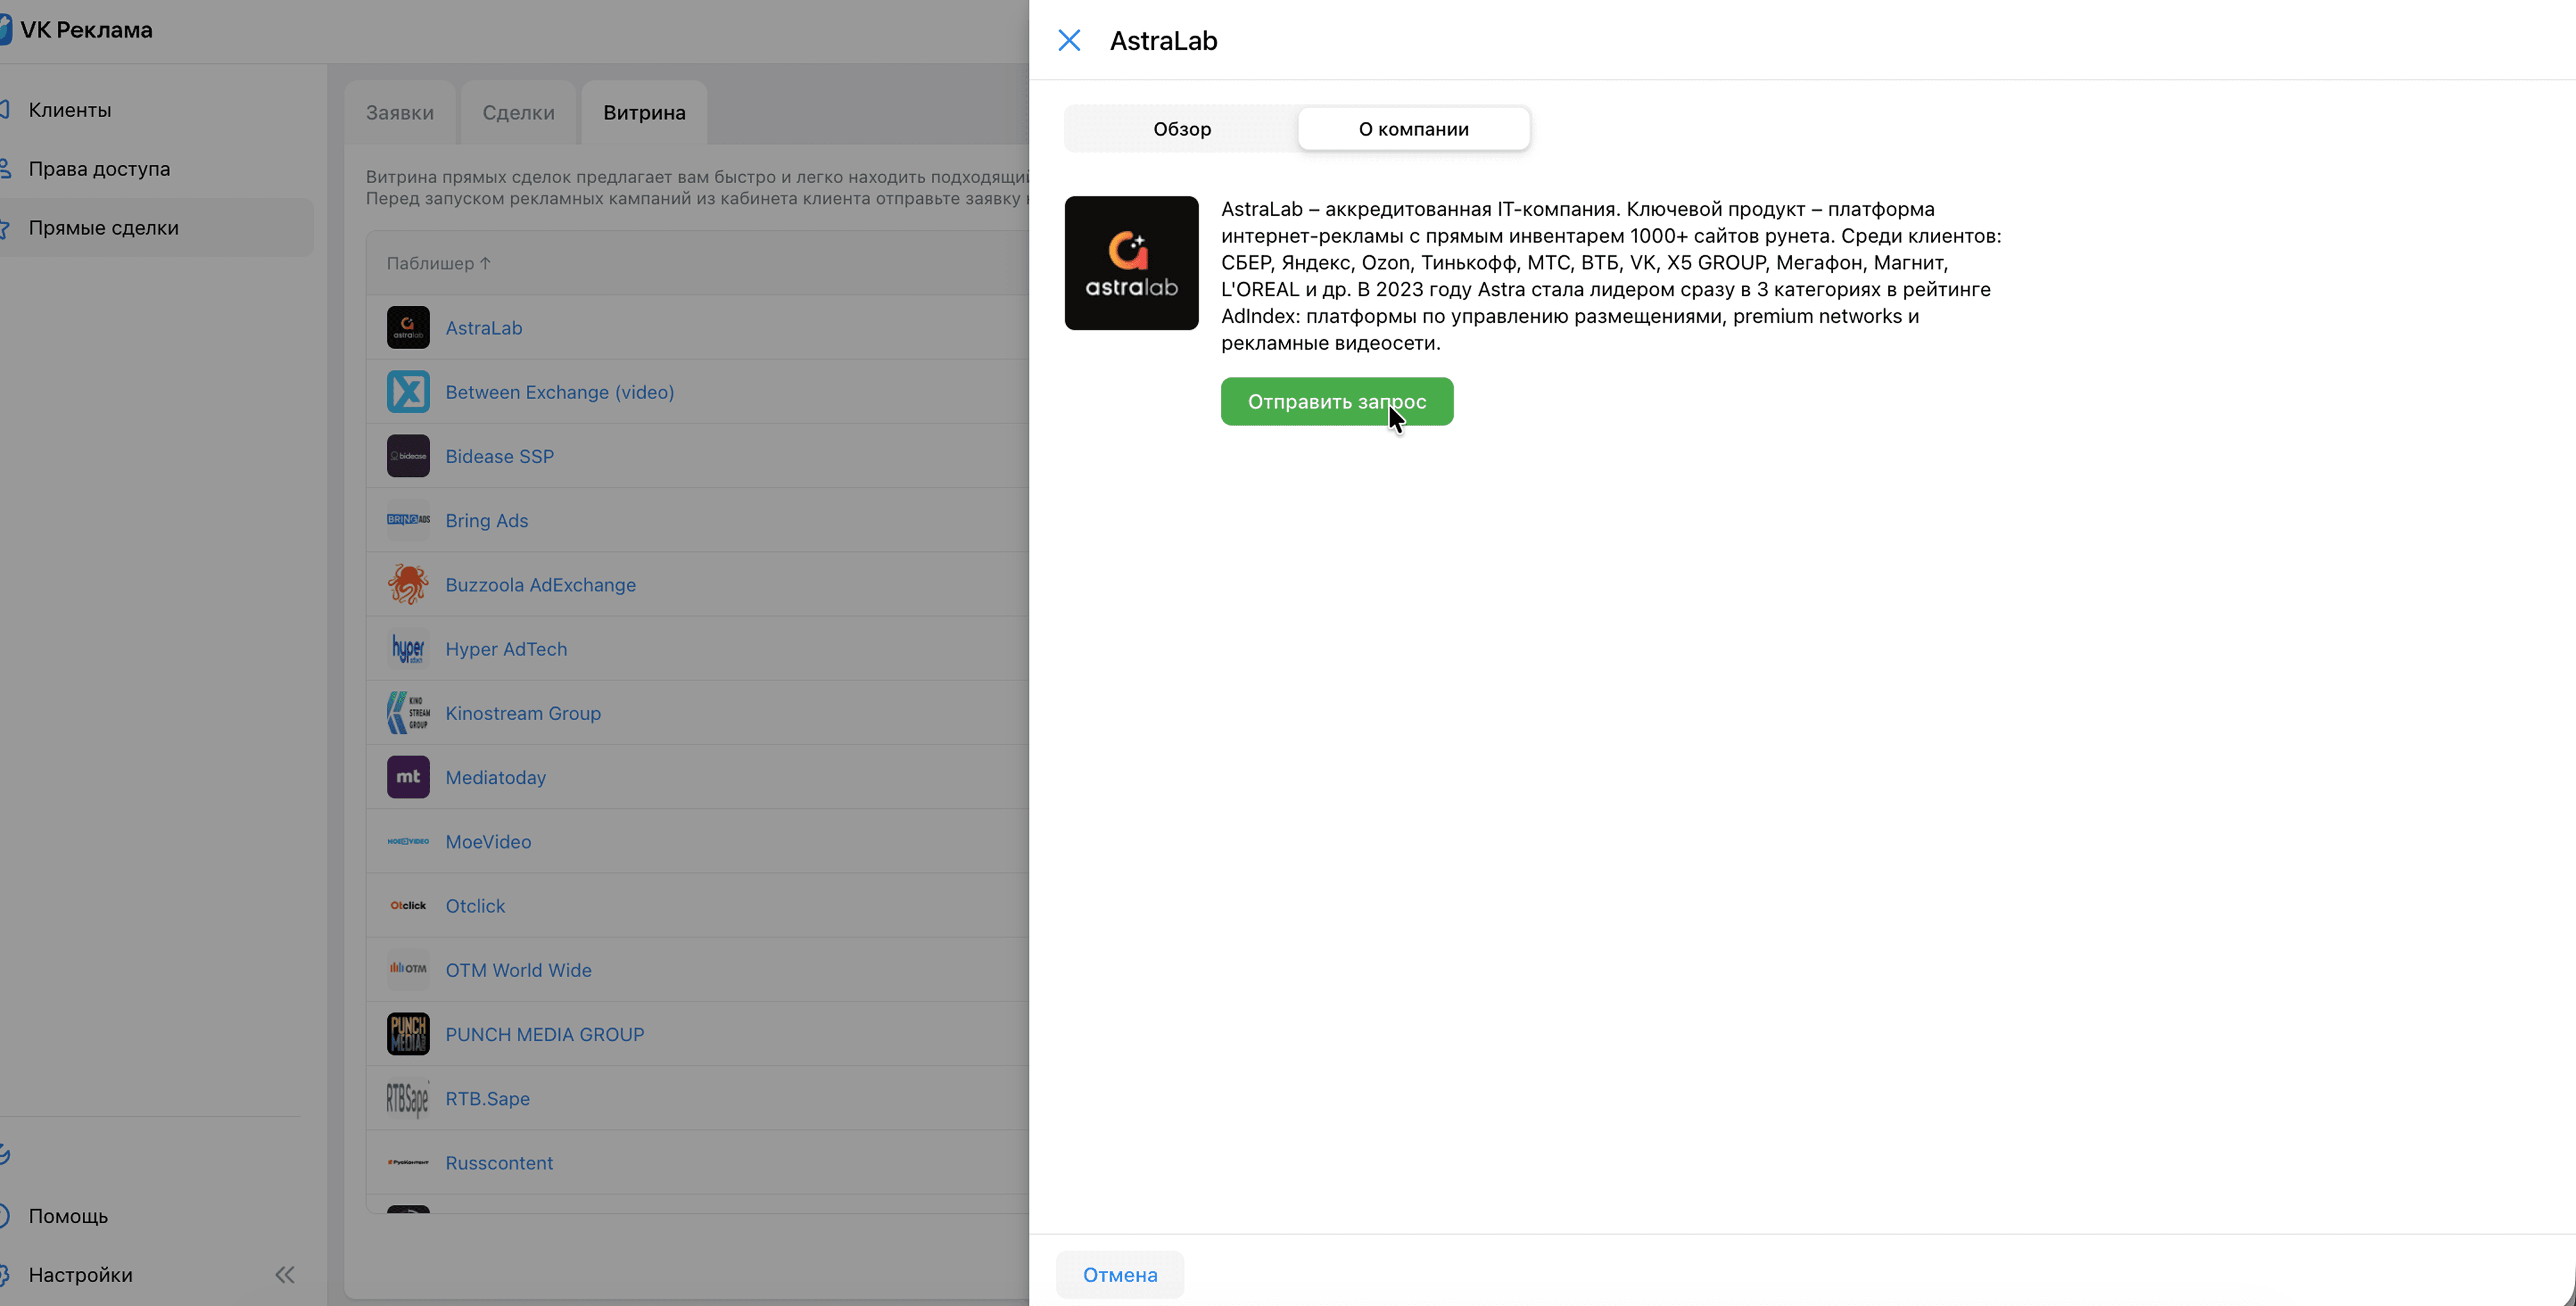This screenshot has width=2576, height=1306.
Task: Click the Russcontent logo icon
Action: pyautogui.click(x=408, y=1163)
